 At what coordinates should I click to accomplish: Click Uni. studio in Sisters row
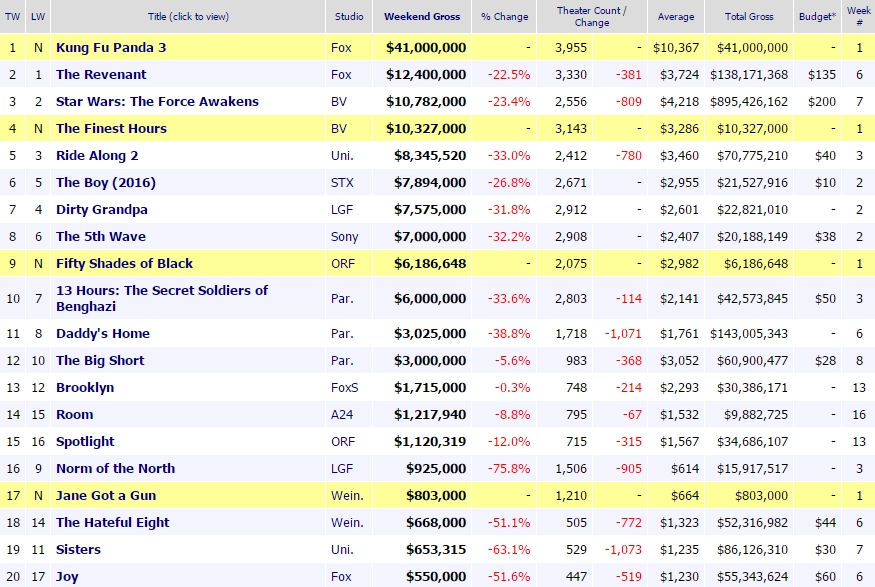342,550
